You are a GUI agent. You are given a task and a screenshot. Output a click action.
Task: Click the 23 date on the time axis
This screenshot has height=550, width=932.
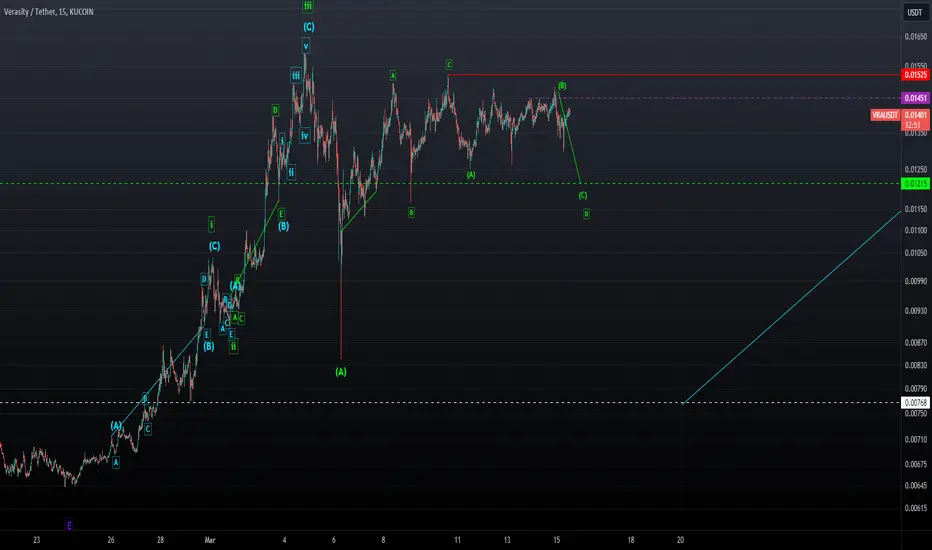pos(37,540)
